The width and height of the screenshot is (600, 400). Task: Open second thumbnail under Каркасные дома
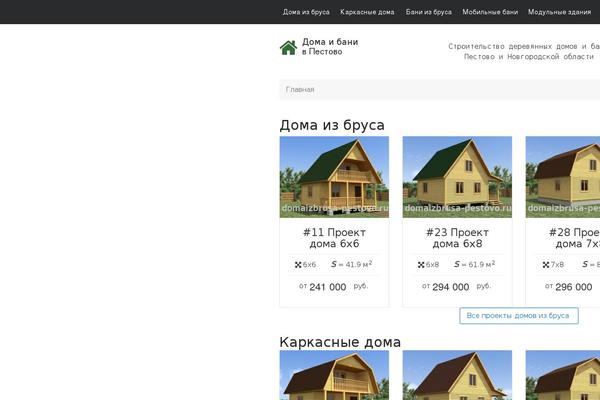pos(457,375)
